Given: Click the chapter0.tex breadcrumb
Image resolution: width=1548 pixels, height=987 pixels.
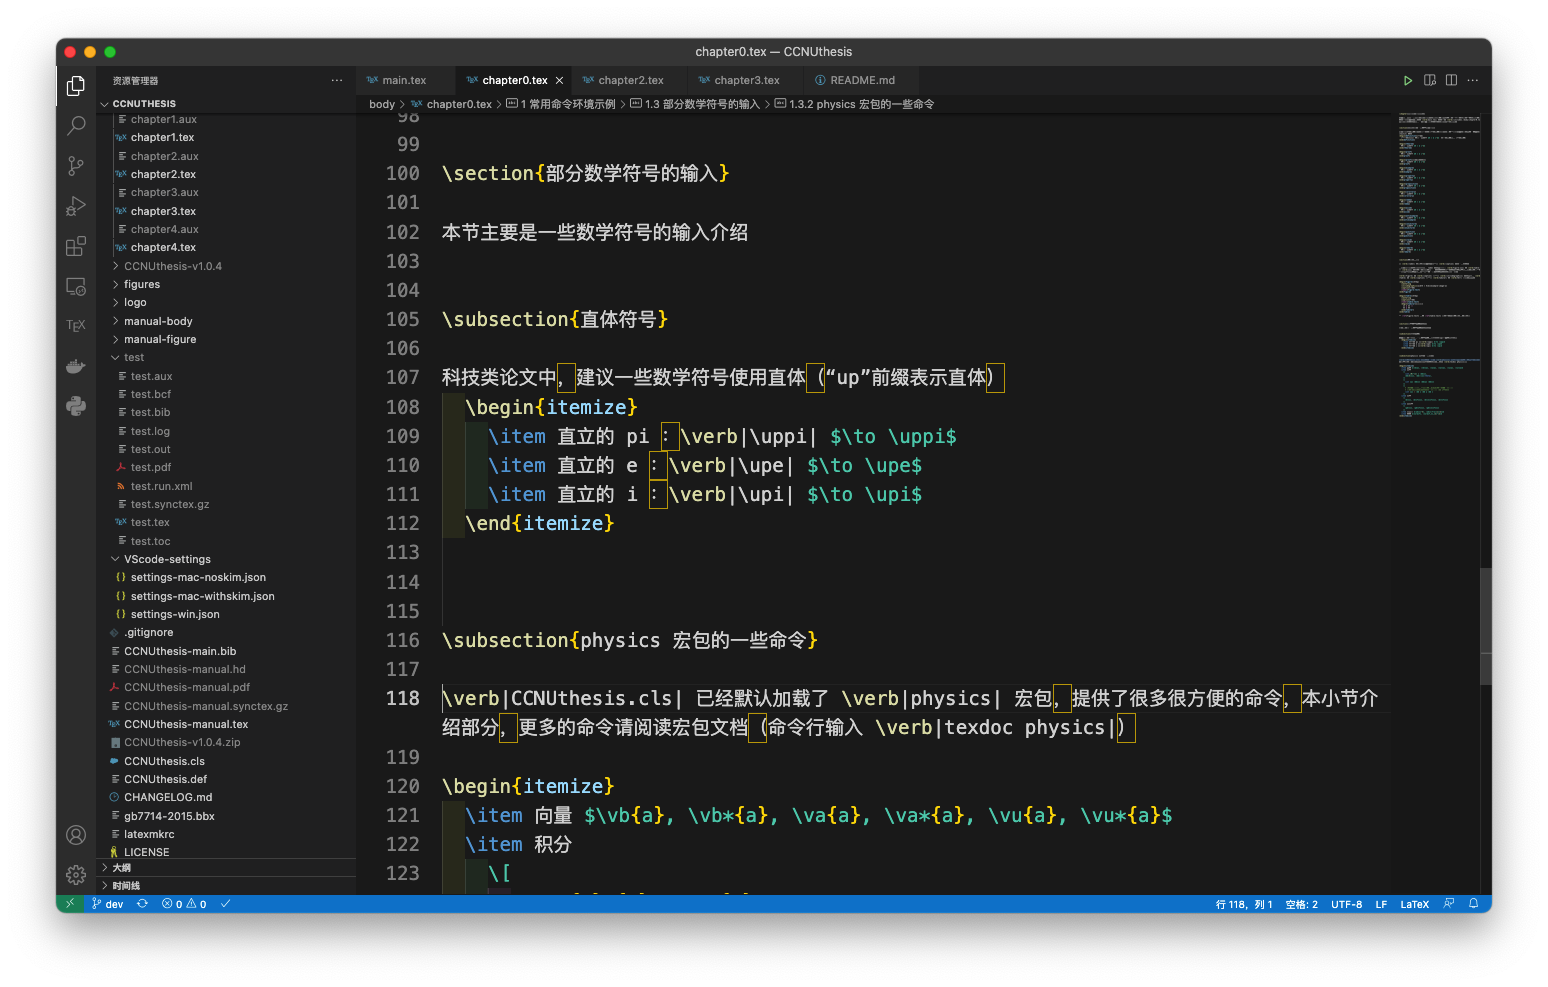Looking at the screenshot, I should tap(459, 104).
